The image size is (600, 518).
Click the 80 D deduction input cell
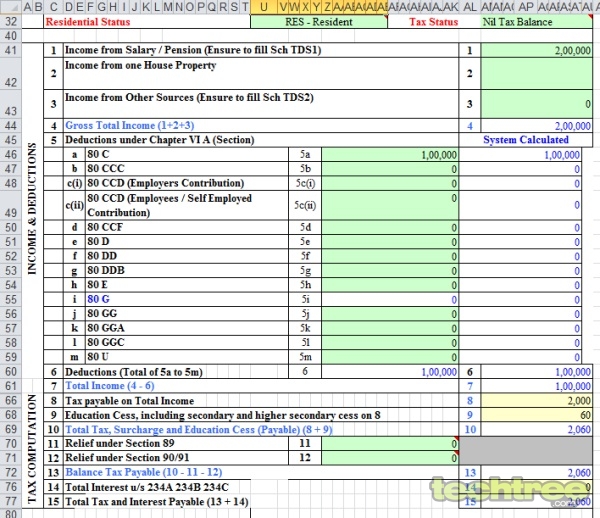tap(390, 242)
